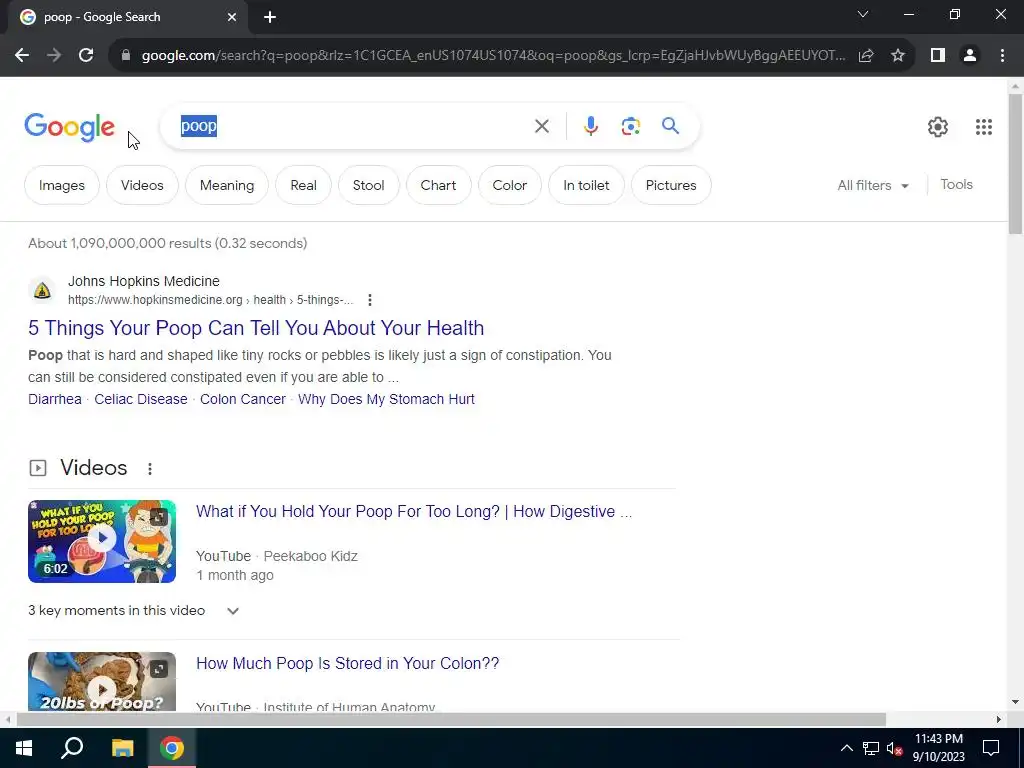Select the Chart filter chip
Image resolution: width=1024 pixels, height=768 pixels.
coord(438,185)
